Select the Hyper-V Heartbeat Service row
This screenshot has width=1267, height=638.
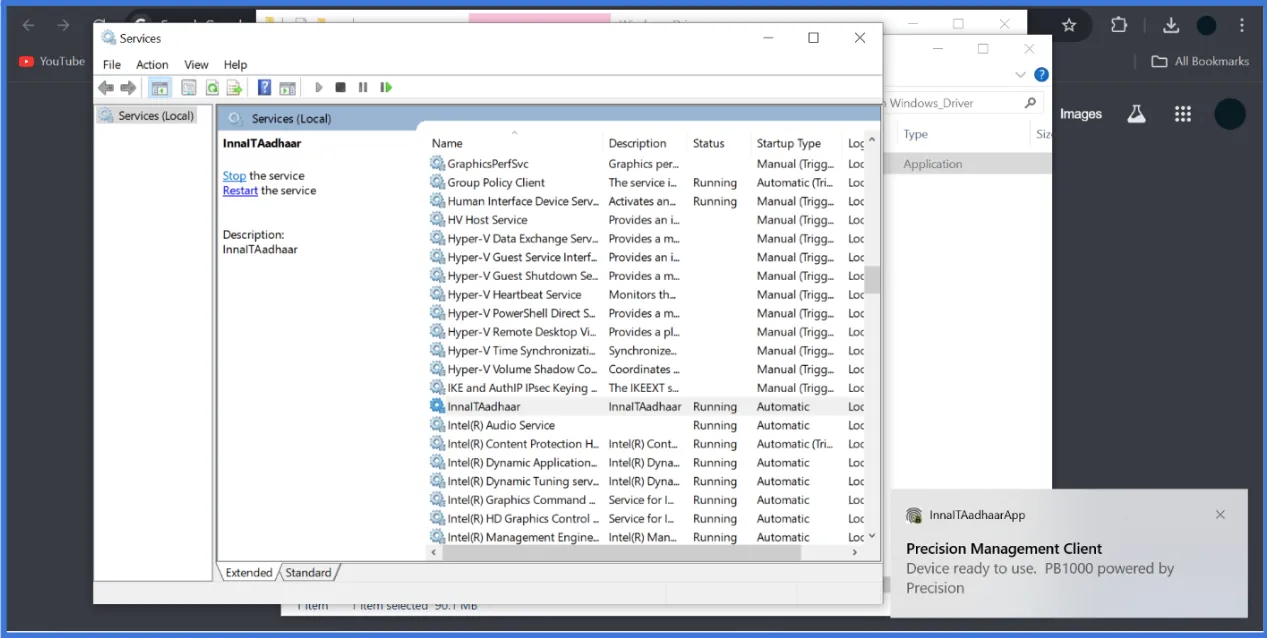pos(646,295)
